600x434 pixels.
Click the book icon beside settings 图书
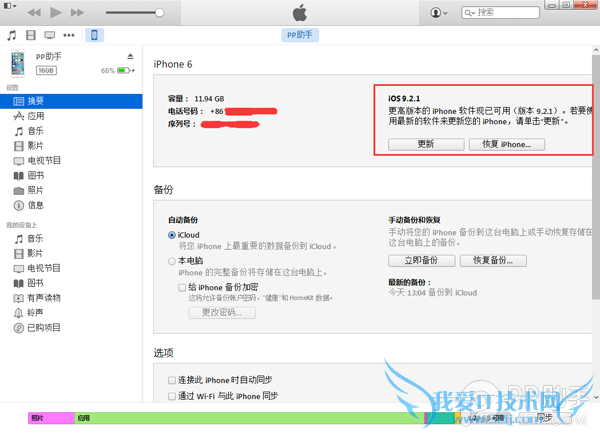point(19,176)
